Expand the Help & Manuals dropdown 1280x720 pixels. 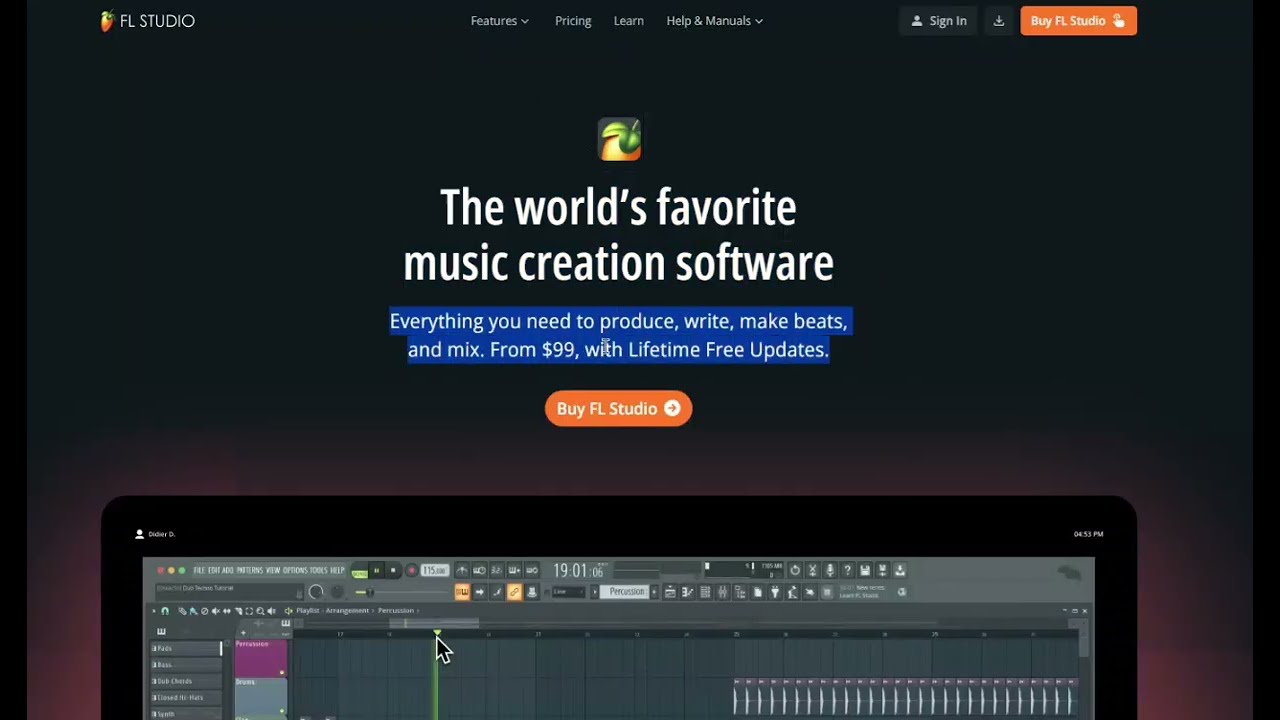point(715,21)
